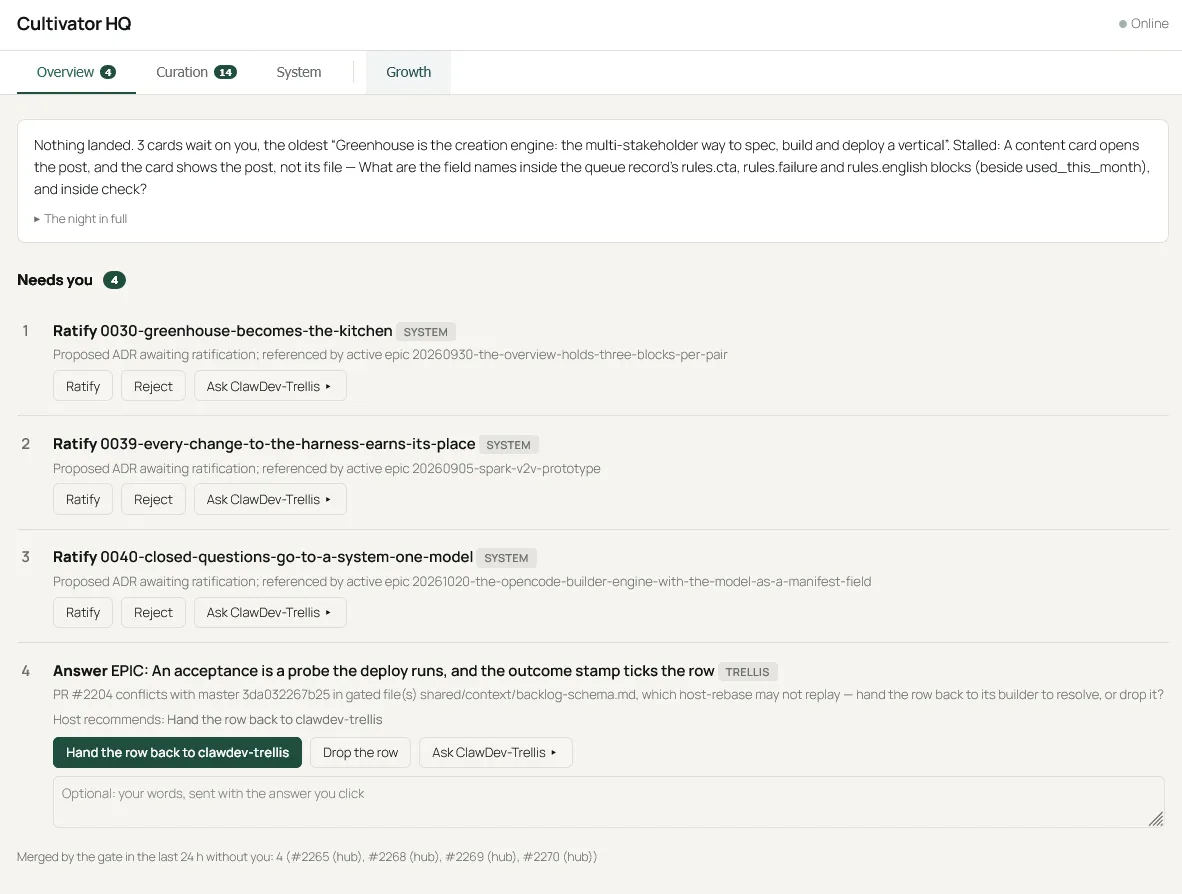
Task: Go to the Growth tab
Action: [x=409, y=72]
